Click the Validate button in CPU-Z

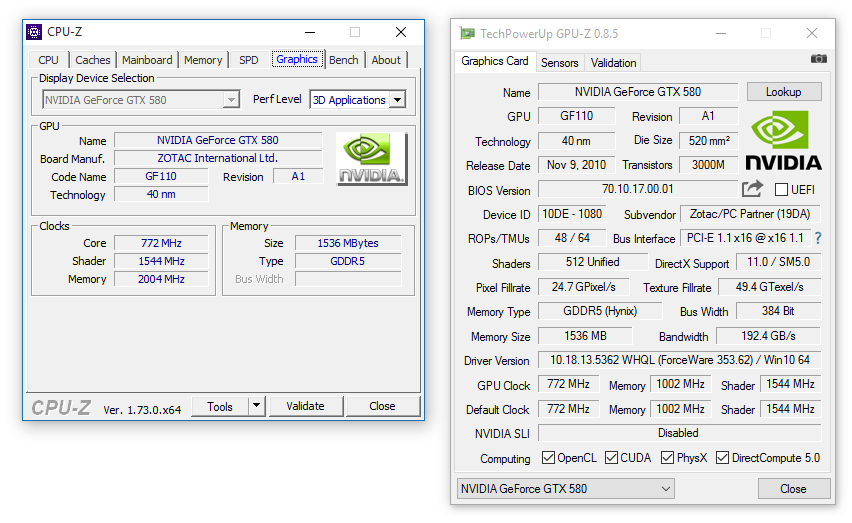click(x=305, y=406)
